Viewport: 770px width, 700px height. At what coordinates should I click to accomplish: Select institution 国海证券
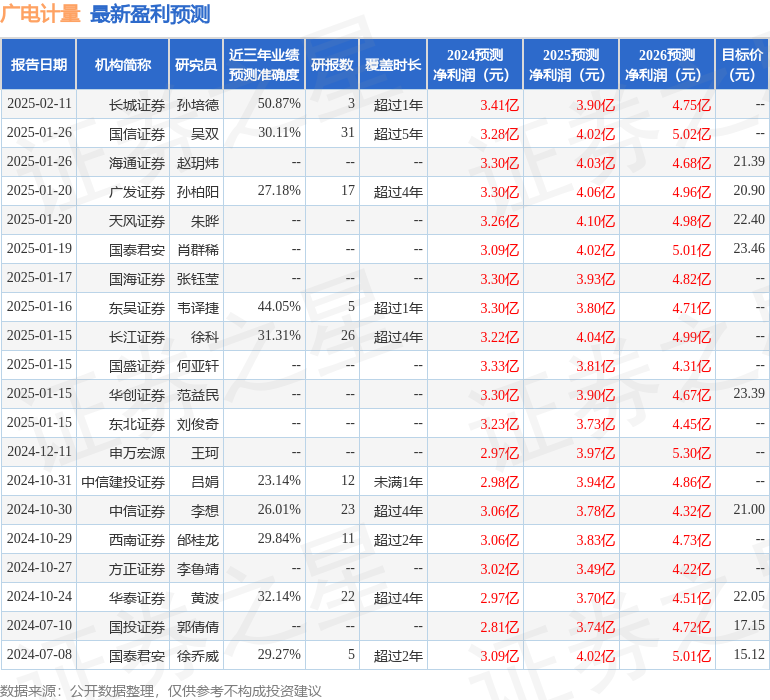[137, 279]
